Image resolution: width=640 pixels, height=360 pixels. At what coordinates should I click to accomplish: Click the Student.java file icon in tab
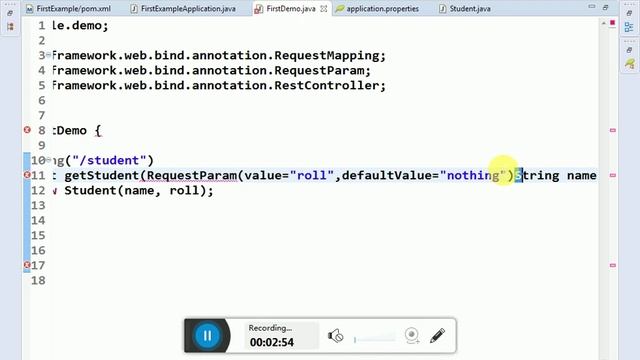[x=442, y=9]
